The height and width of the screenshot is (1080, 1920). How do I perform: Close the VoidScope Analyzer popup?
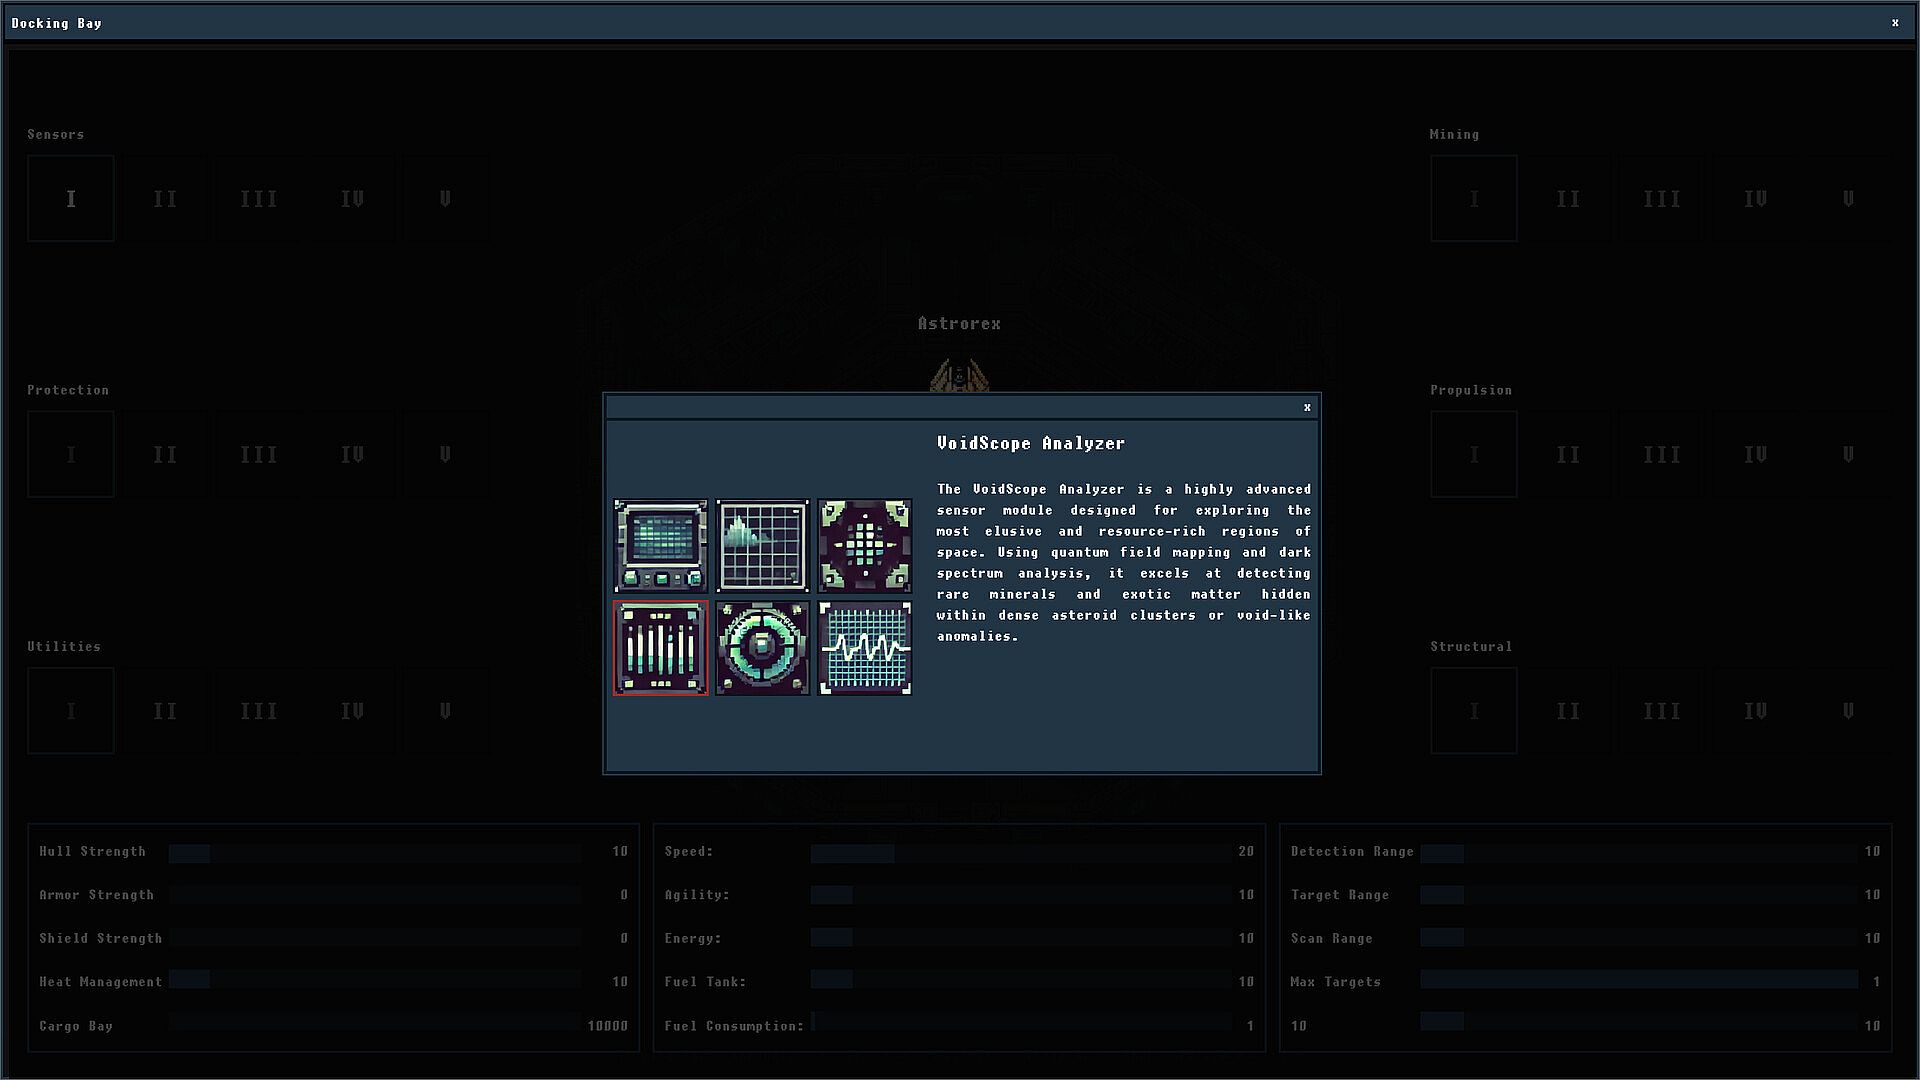coord(1306,407)
